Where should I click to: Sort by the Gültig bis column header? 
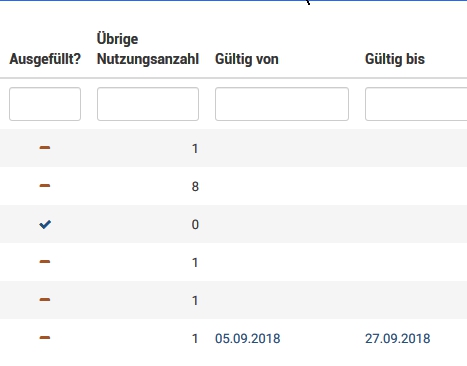pyautogui.click(x=395, y=59)
